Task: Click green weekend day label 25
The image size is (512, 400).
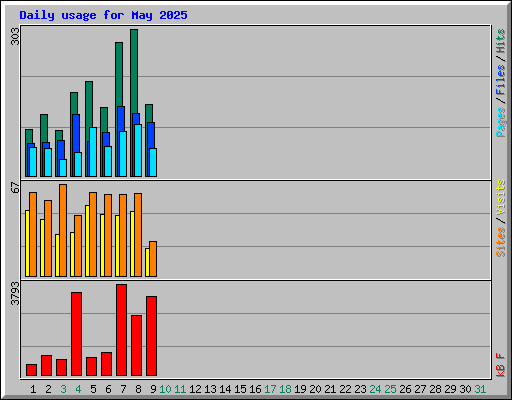Action: pos(390,389)
